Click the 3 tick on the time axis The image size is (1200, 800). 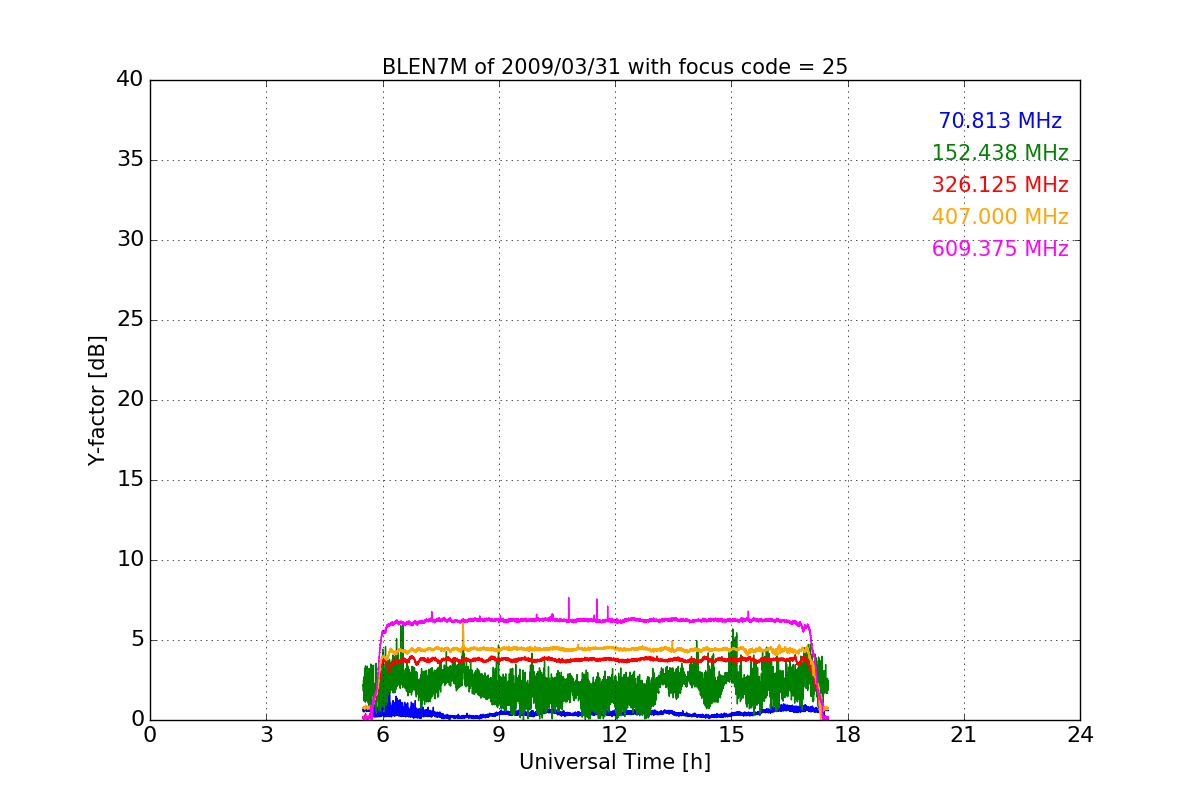click(x=266, y=735)
